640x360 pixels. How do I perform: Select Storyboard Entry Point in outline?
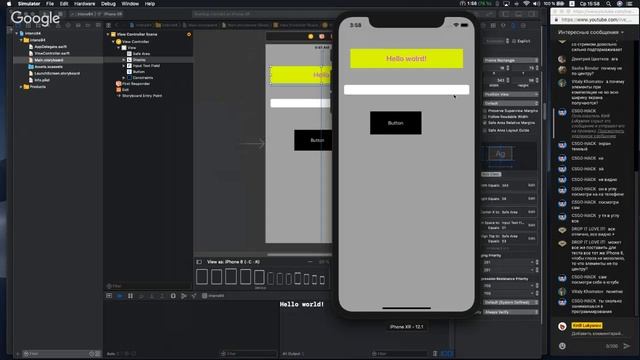140,96
